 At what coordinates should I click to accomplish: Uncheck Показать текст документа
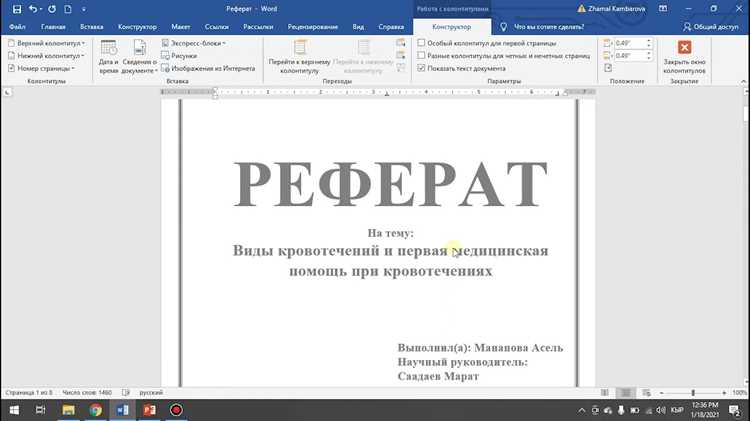(x=462, y=68)
